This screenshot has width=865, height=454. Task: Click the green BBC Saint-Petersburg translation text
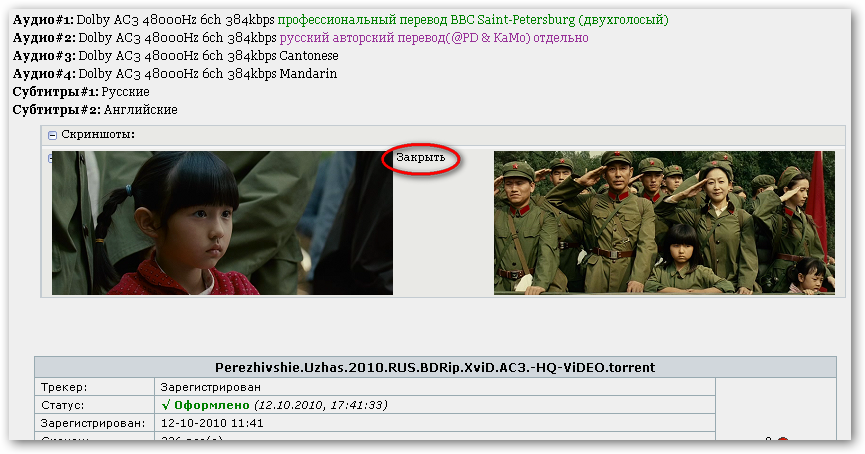tap(473, 20)
